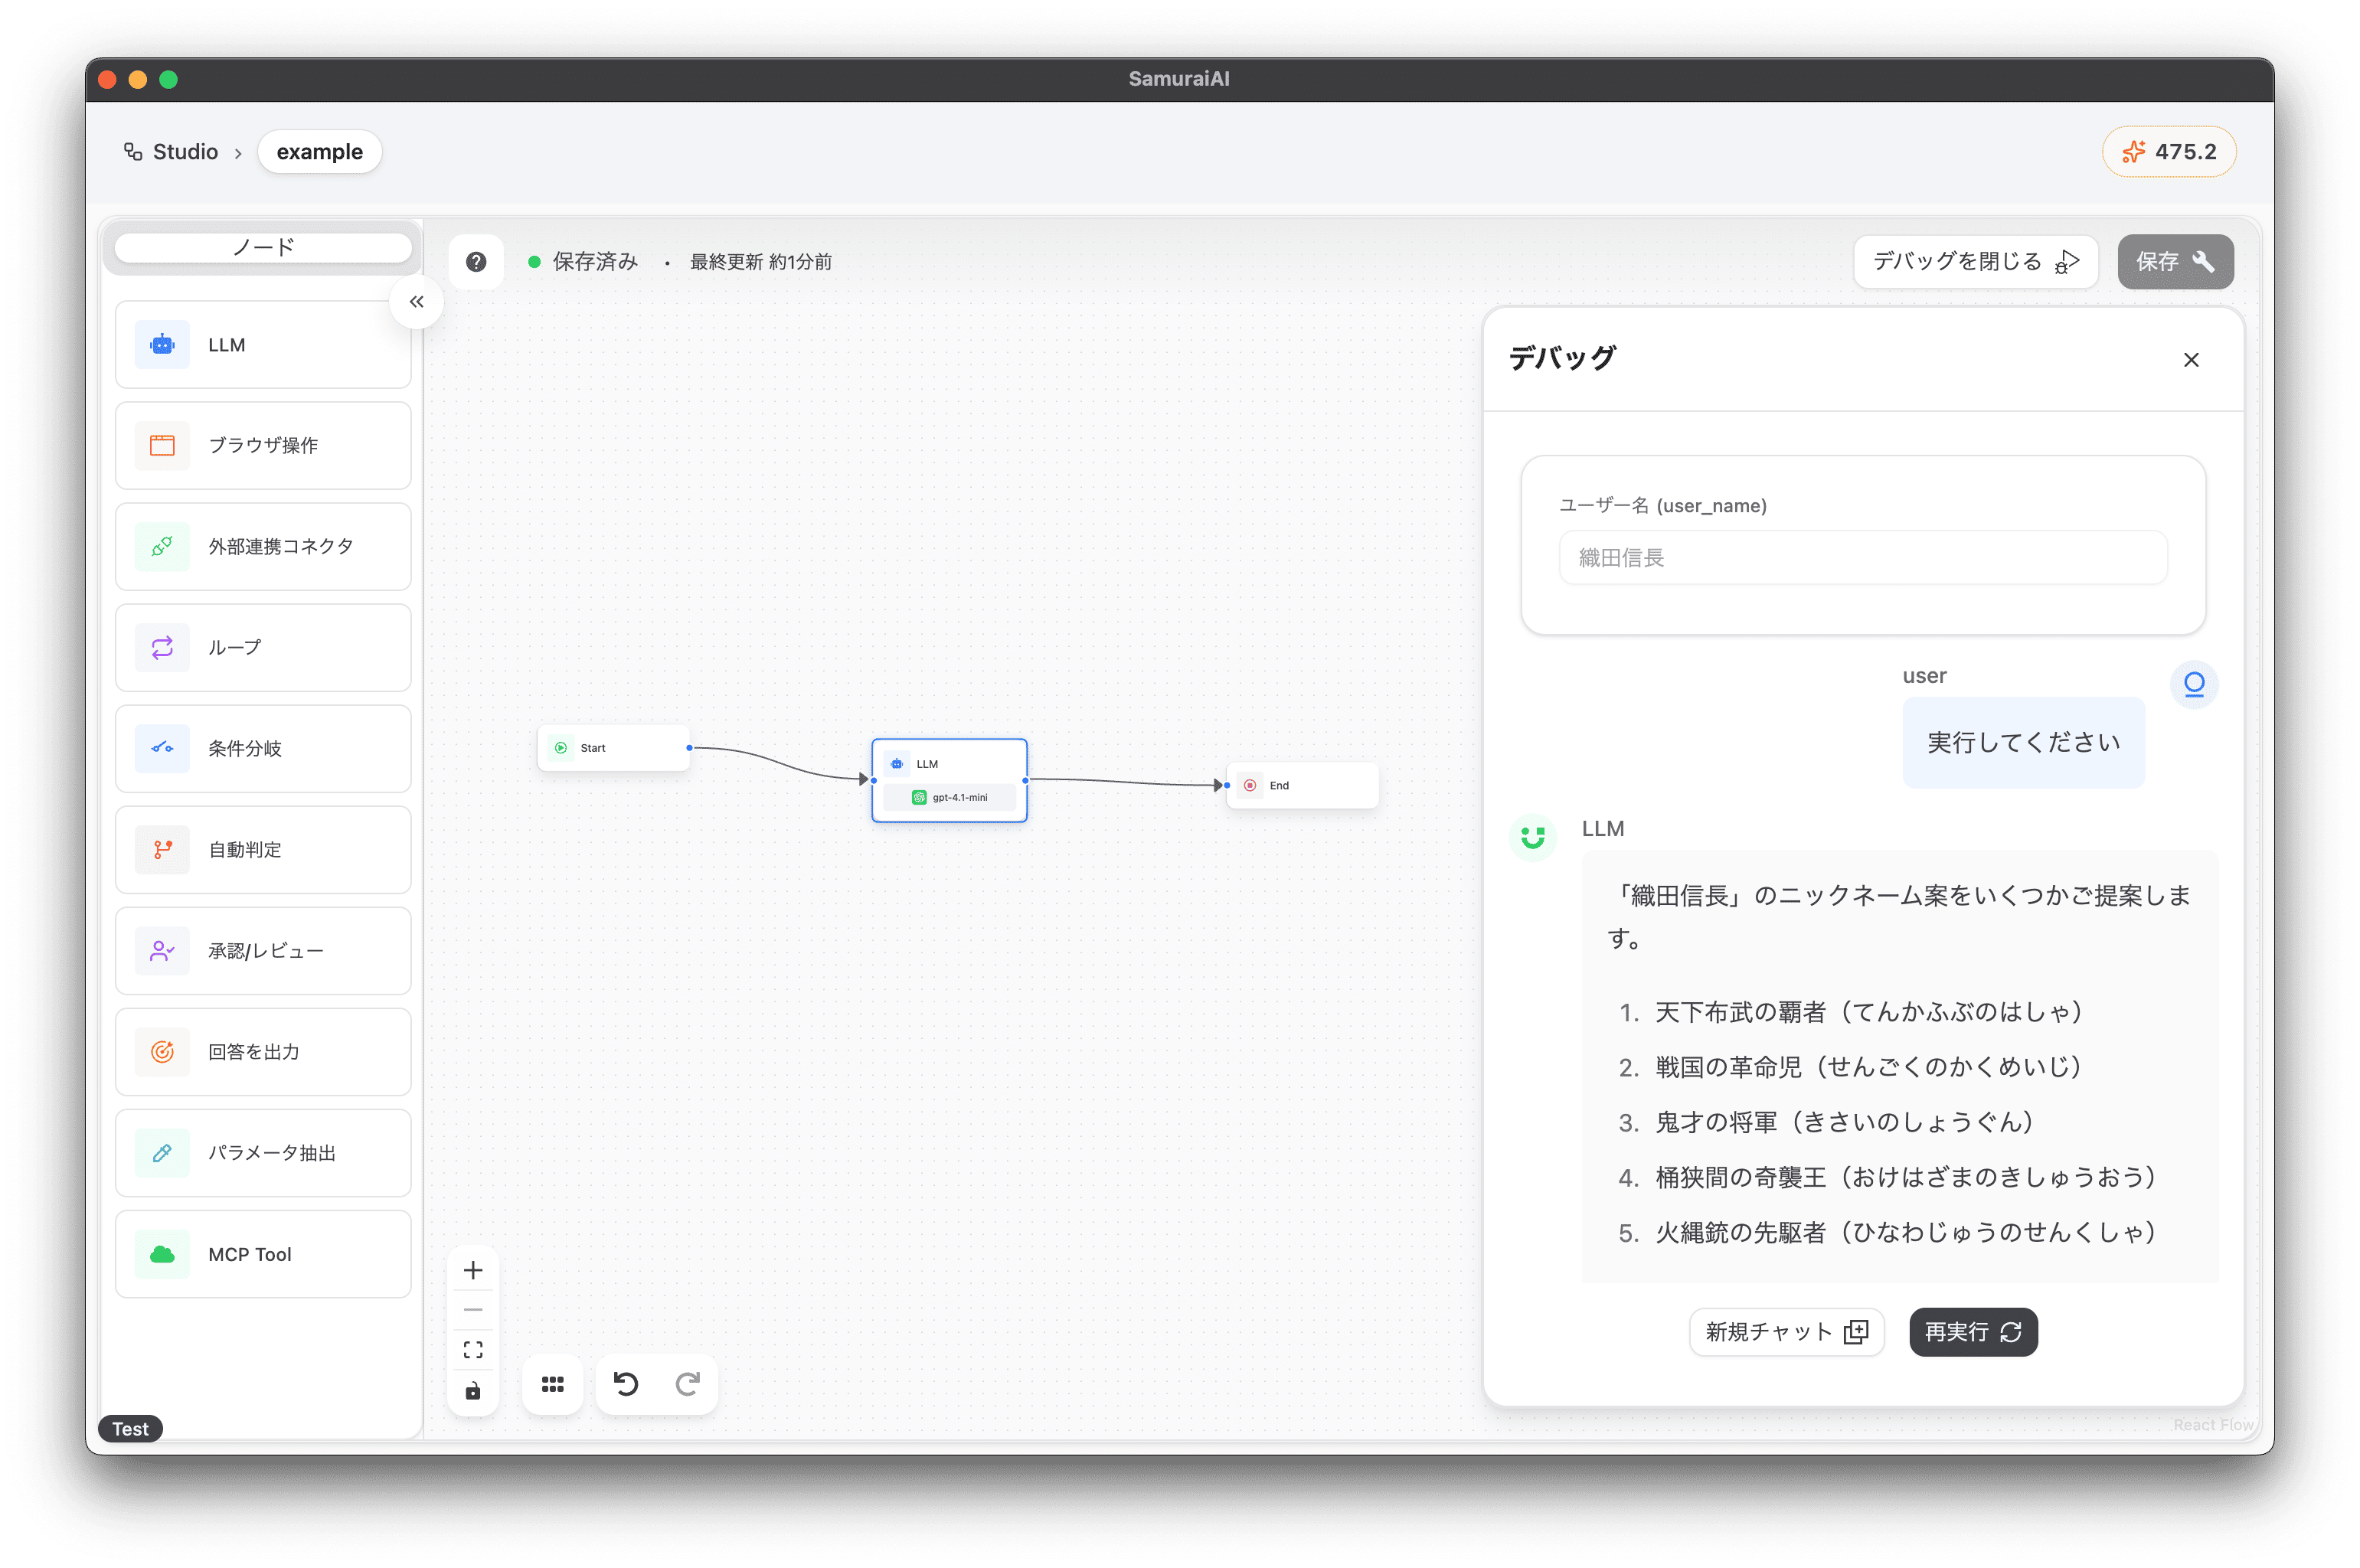Click the LLM robot node icon
Image resolution: width=2360 pixels, height=1568 pixels.
pyautogui.click(x=162, y=345)
